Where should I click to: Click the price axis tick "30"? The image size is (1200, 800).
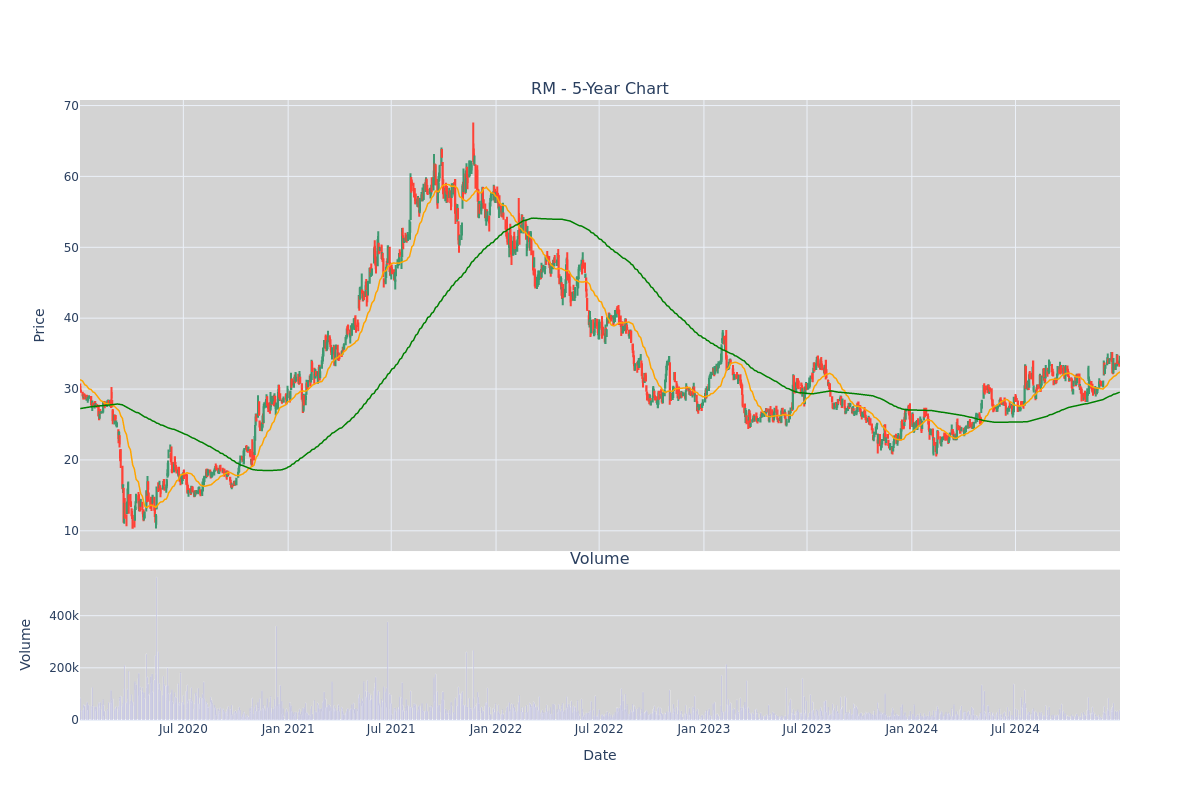point(71,389)
